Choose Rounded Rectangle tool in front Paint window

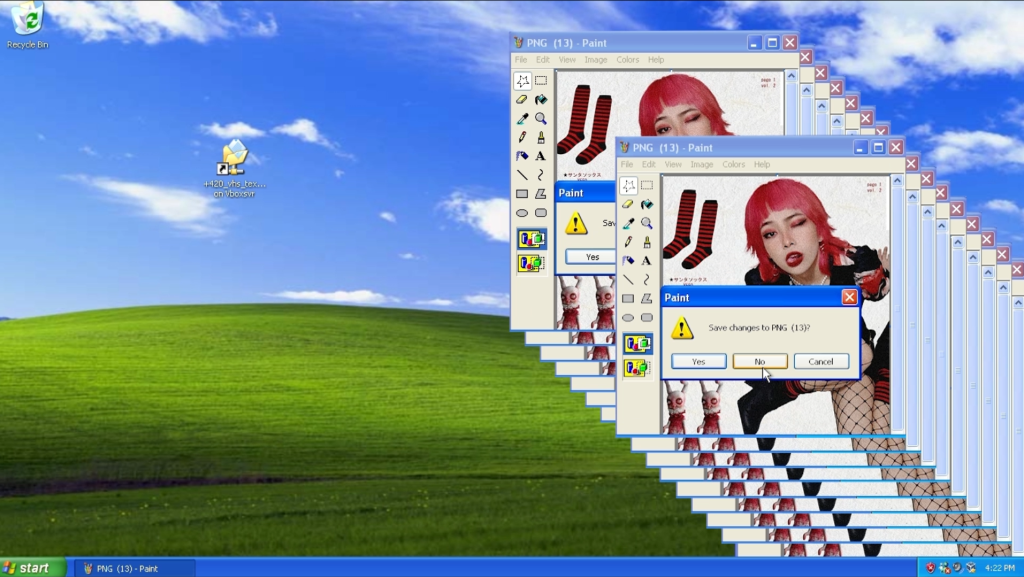click(647, 318)
